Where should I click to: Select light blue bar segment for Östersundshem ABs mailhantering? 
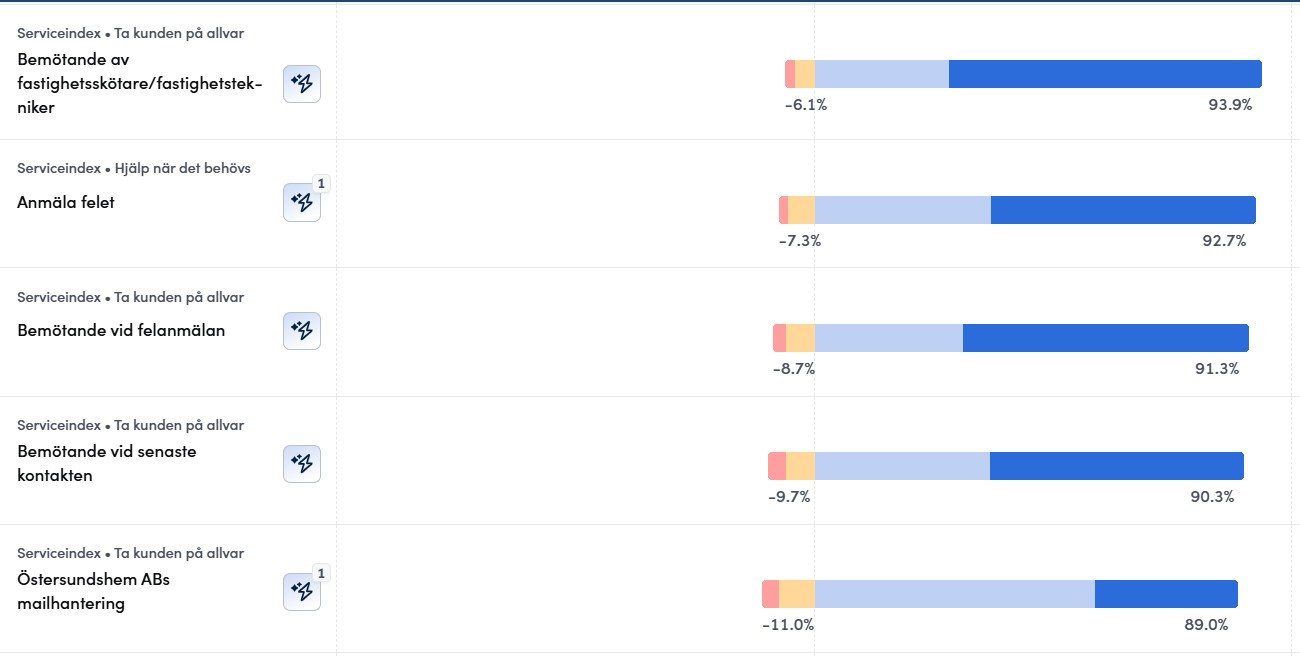(954, 594)
